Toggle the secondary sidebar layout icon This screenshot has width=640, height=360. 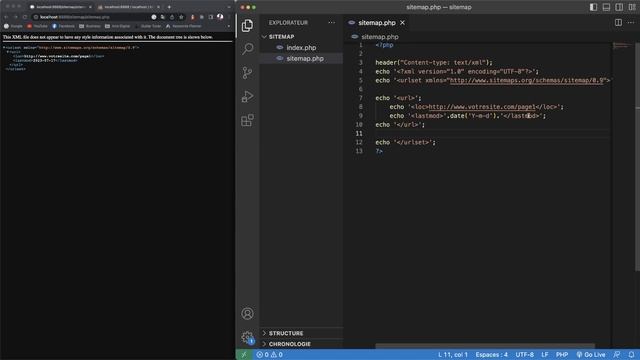[619, 7]
